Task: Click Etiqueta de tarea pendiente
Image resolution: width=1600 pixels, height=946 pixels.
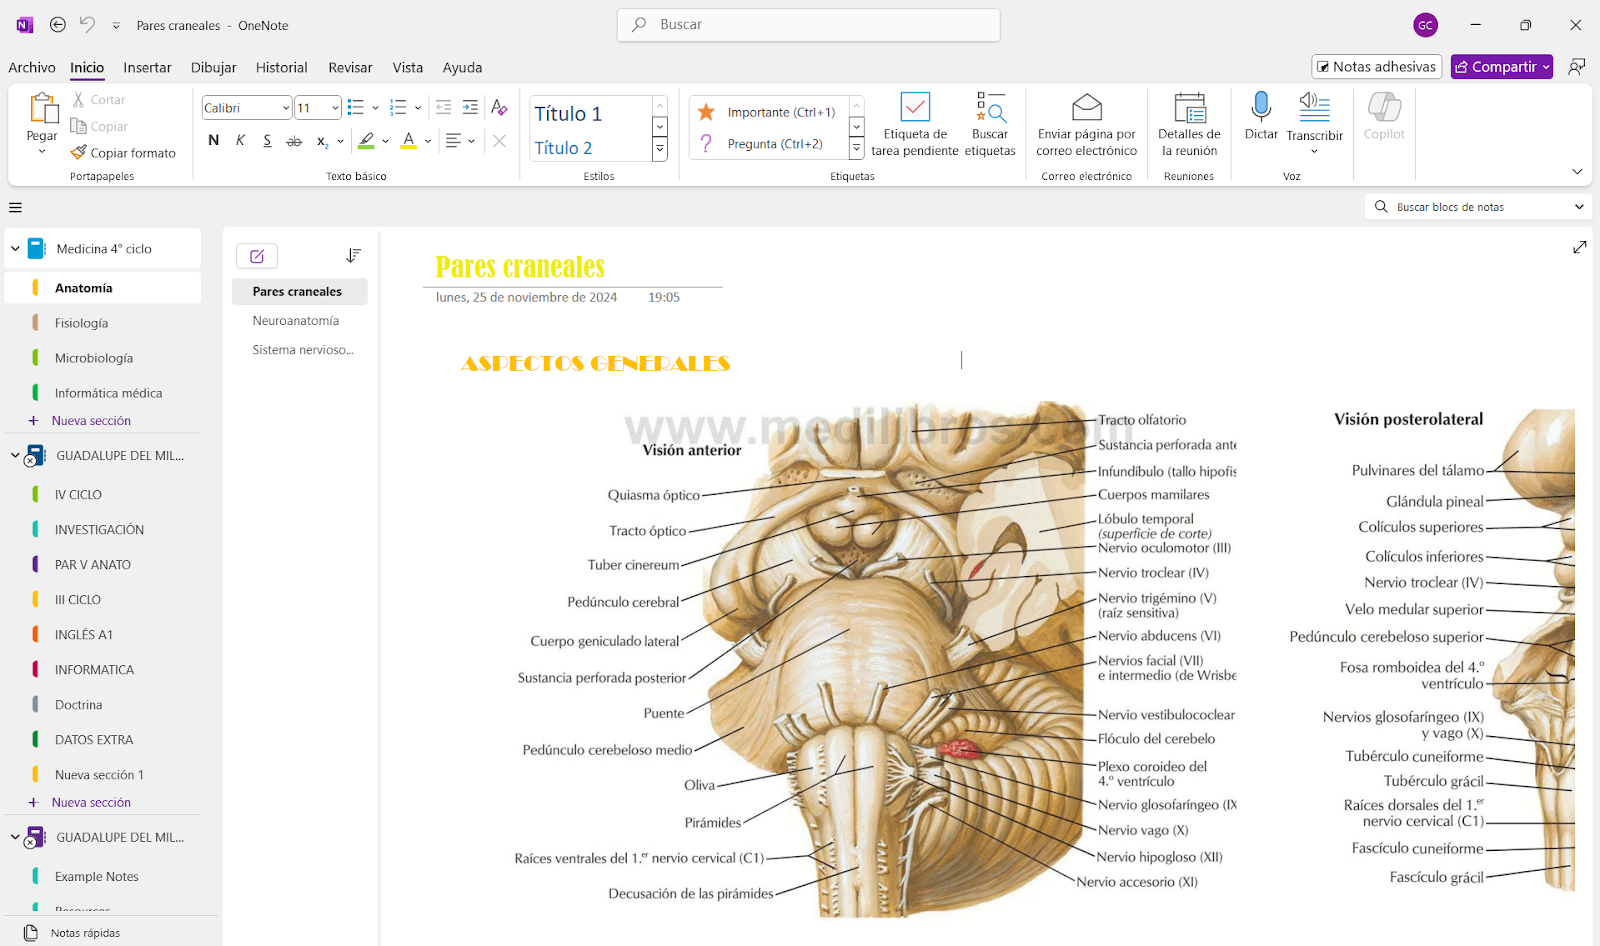Action: pyautogui.click(x=915, y=125)
